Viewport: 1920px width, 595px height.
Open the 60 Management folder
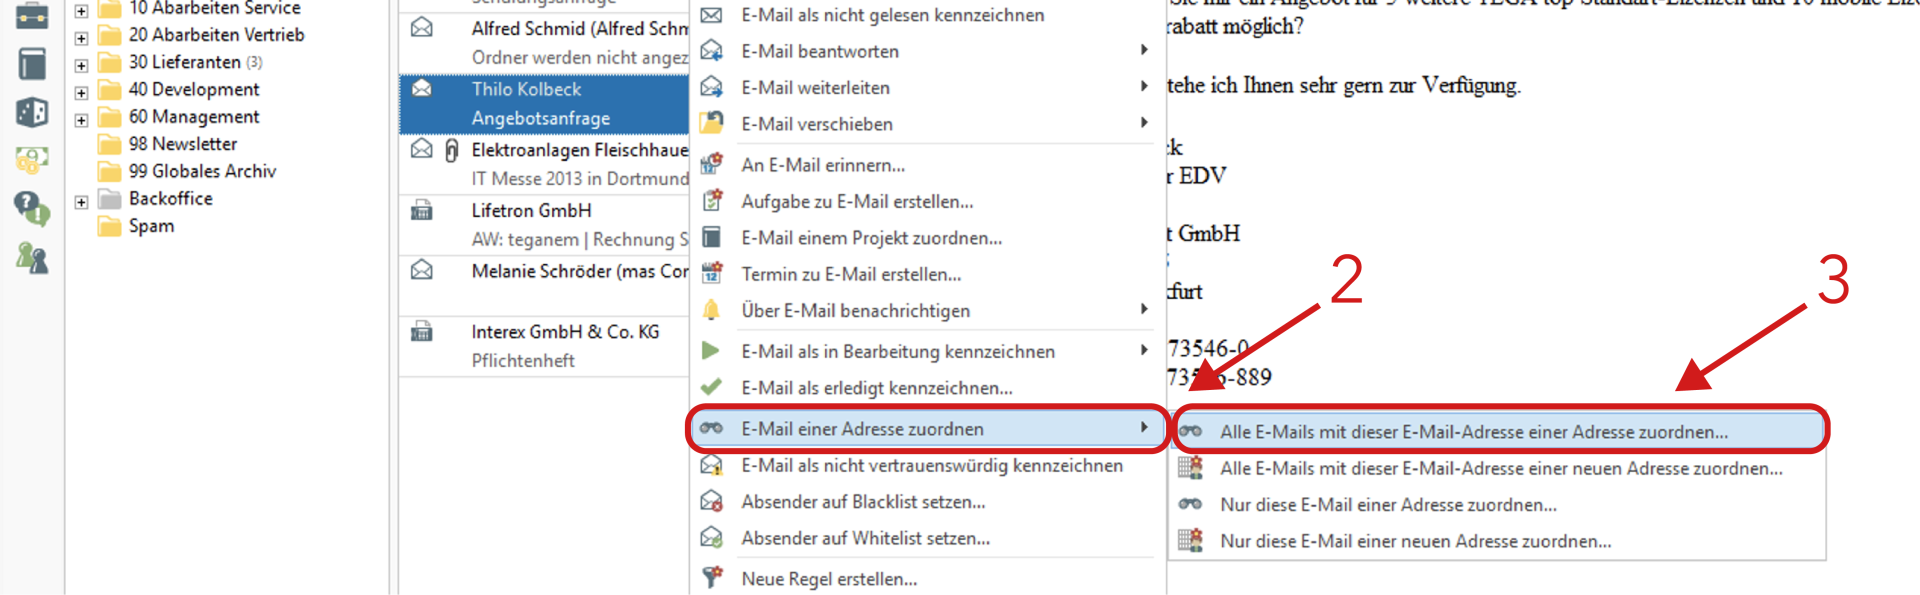(193, 117)
